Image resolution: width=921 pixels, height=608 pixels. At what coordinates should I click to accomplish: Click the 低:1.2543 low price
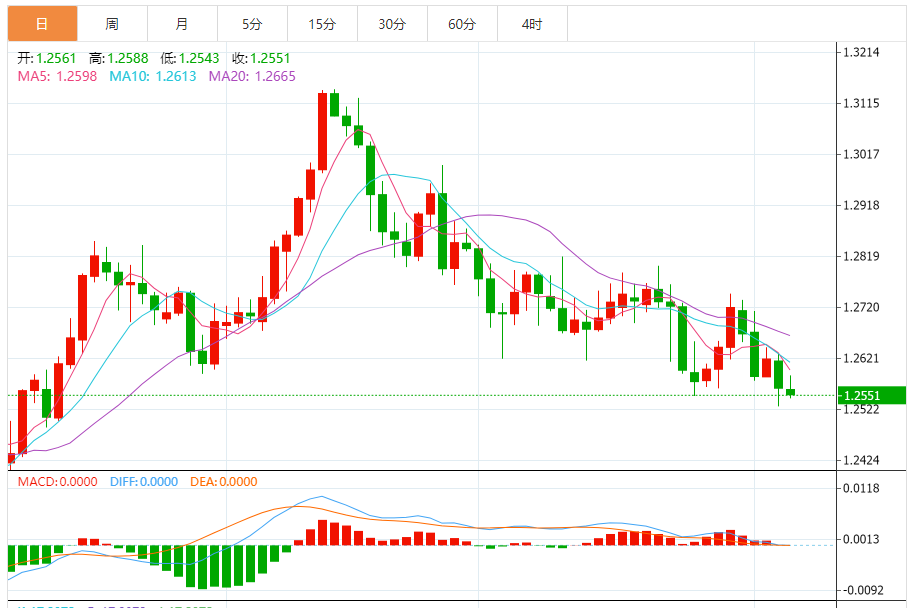pos(190,58)
